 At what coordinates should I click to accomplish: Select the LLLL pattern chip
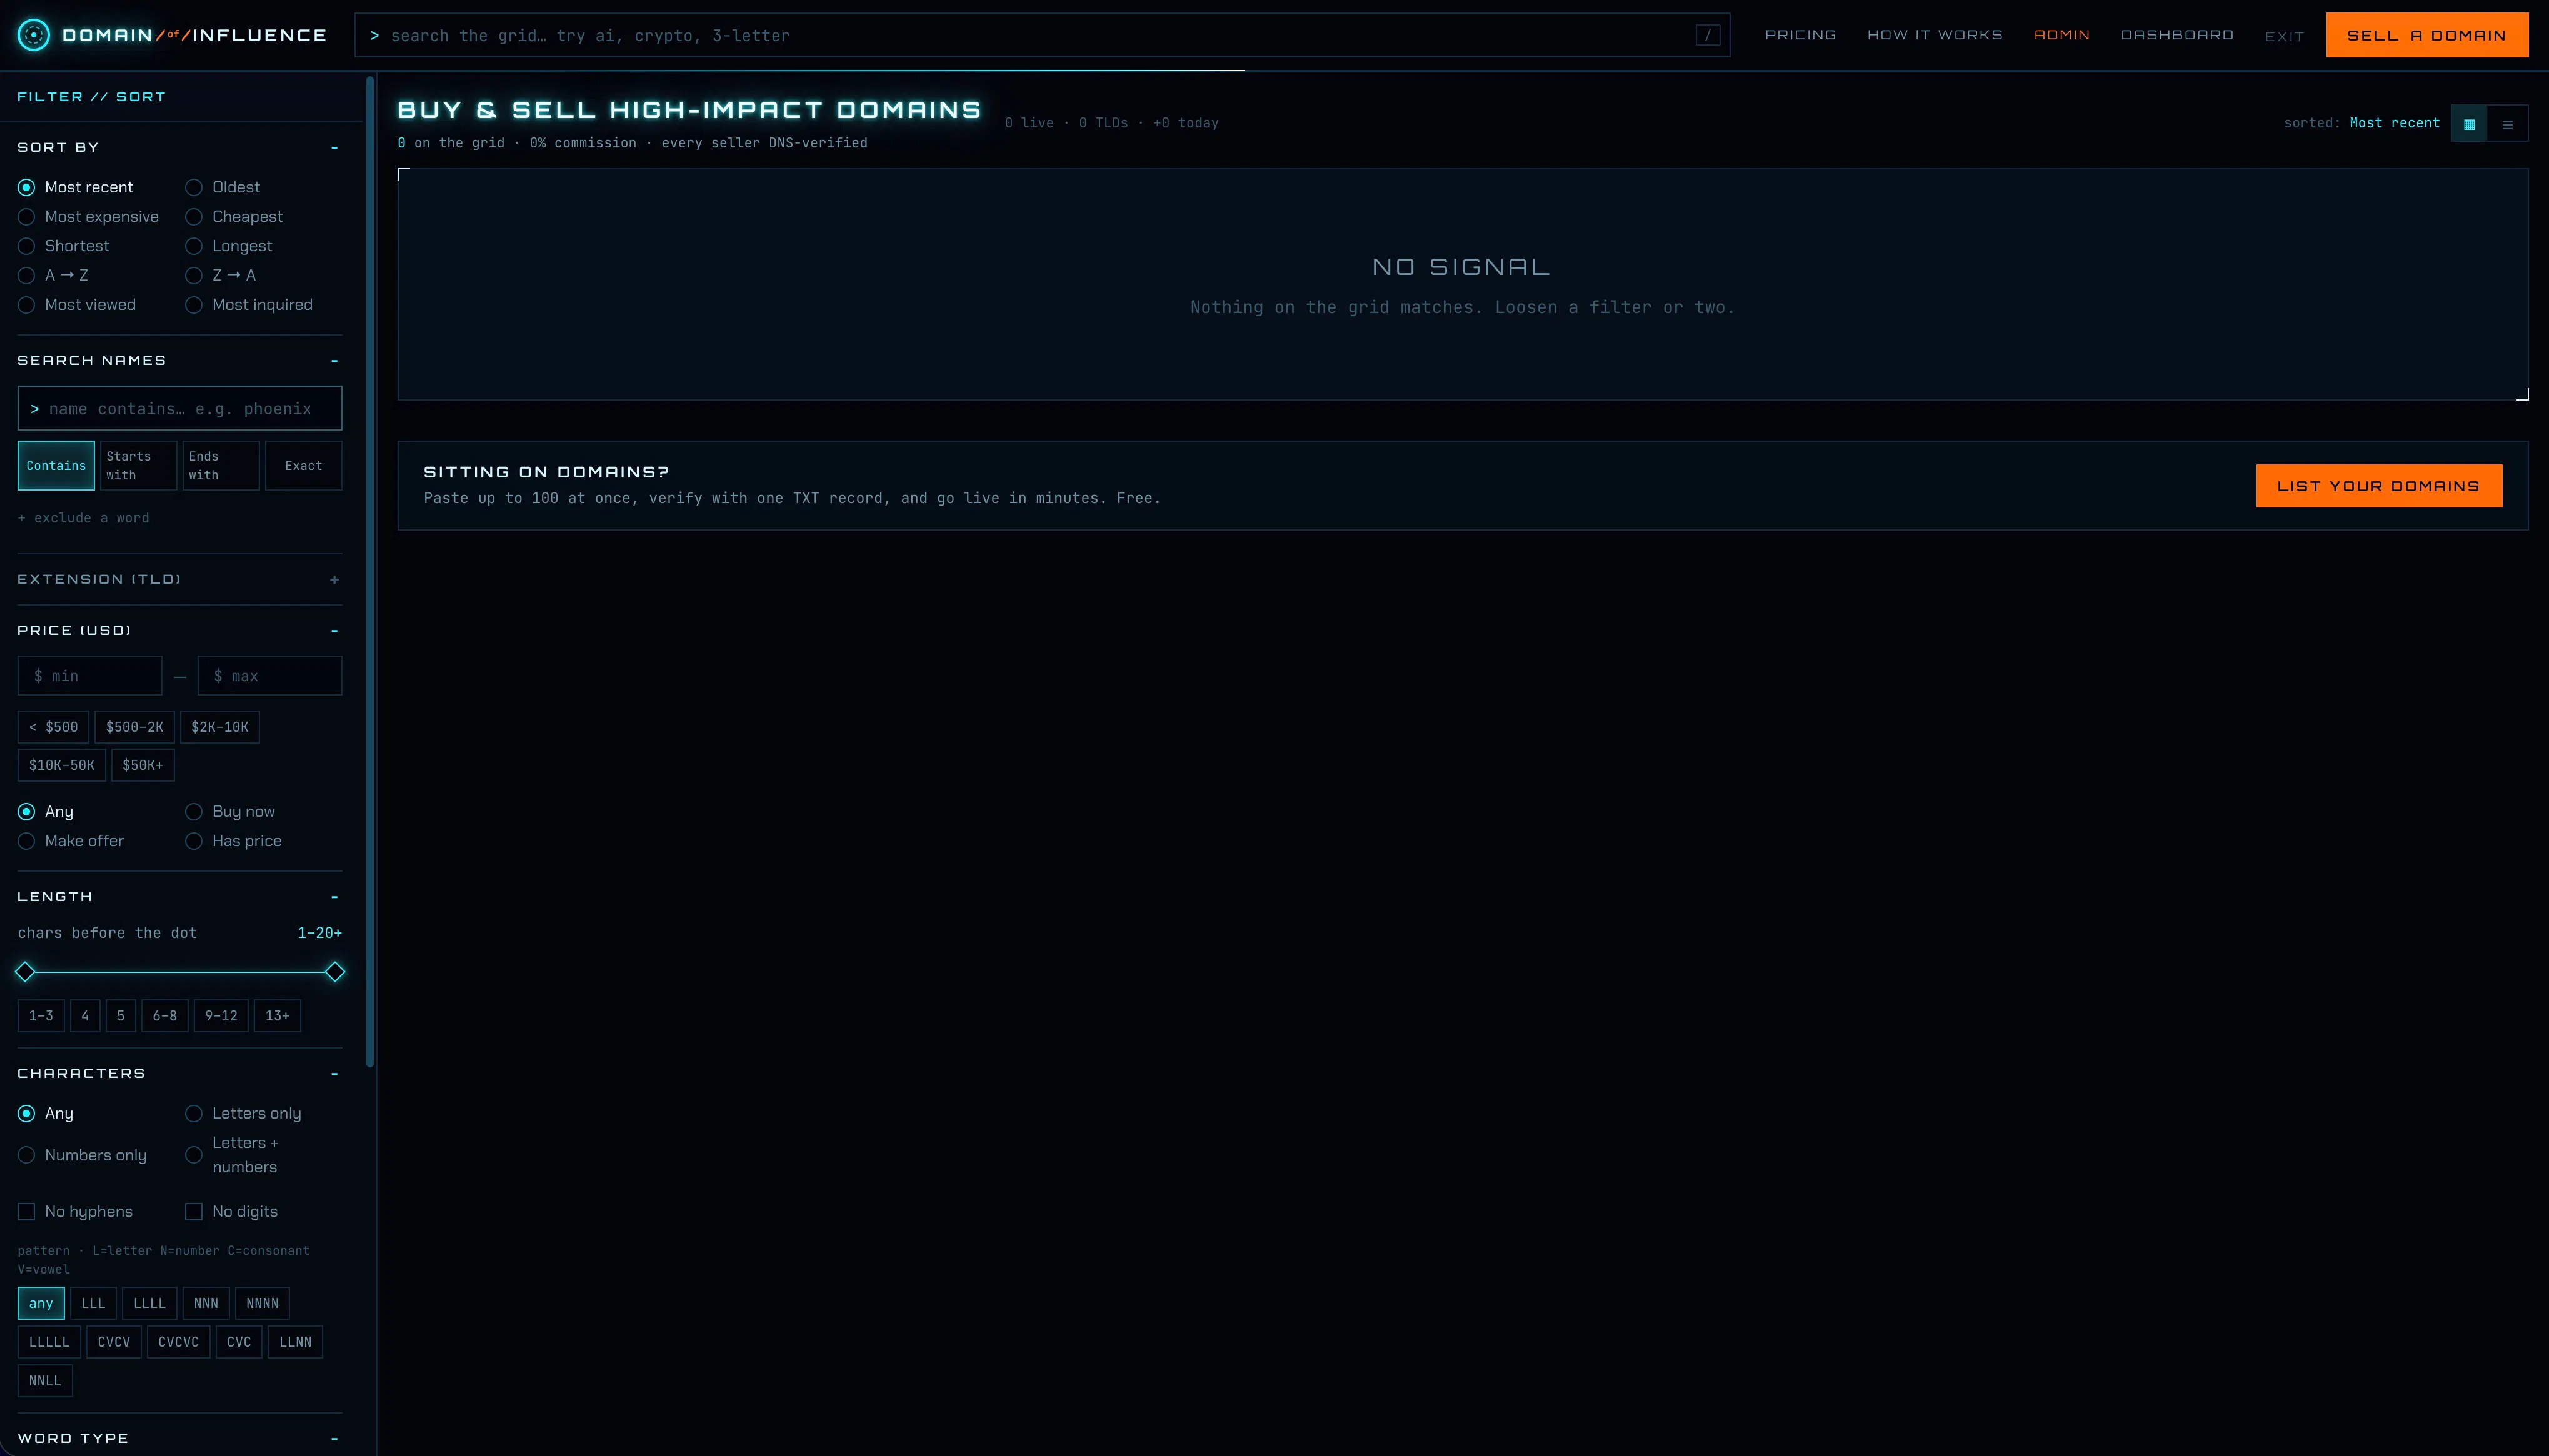pyautogui.click(x=150, y=1303)
